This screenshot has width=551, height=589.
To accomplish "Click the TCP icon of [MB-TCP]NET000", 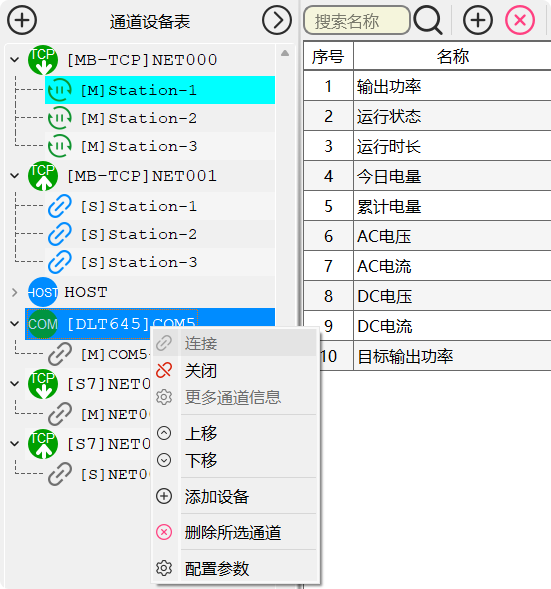I will (43, 60).
